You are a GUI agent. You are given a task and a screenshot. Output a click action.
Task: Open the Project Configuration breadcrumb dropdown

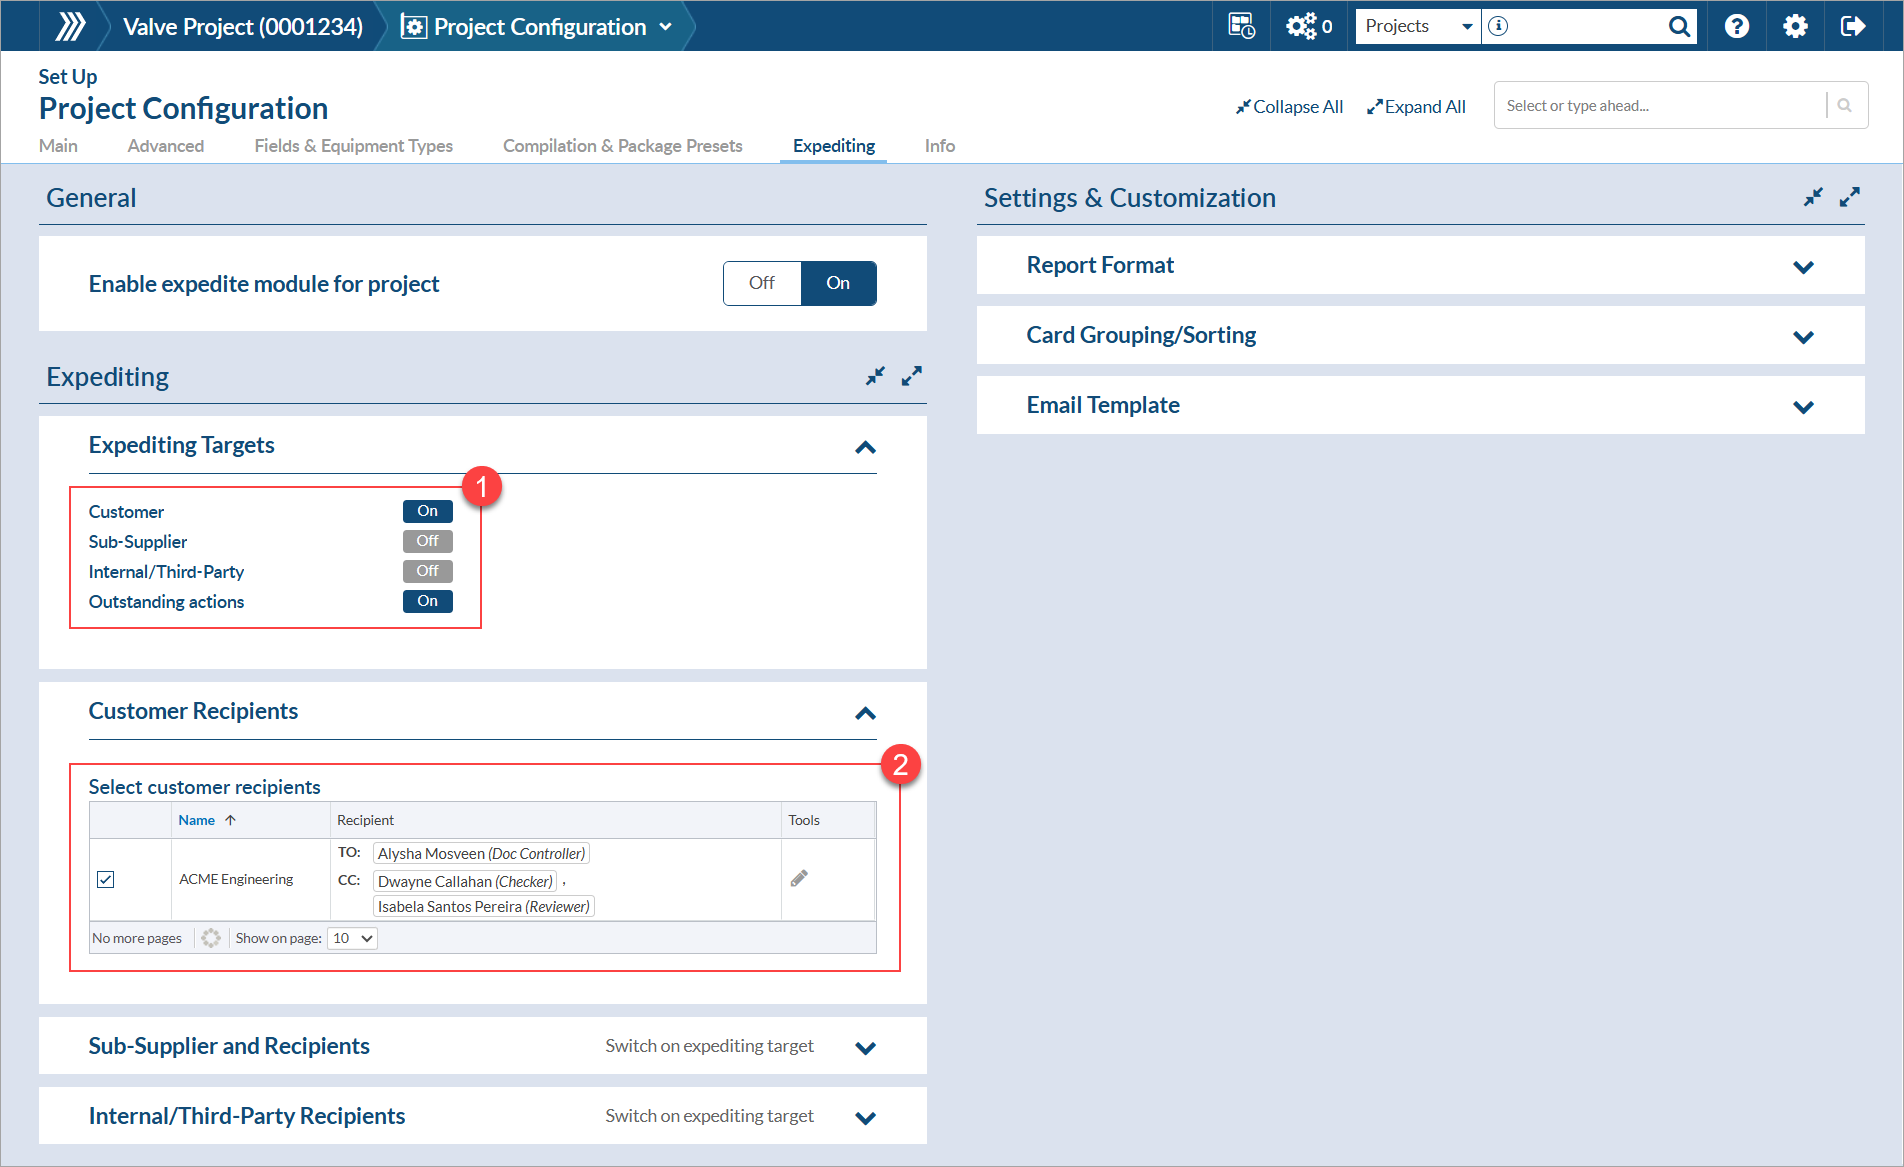pos(666,27)
